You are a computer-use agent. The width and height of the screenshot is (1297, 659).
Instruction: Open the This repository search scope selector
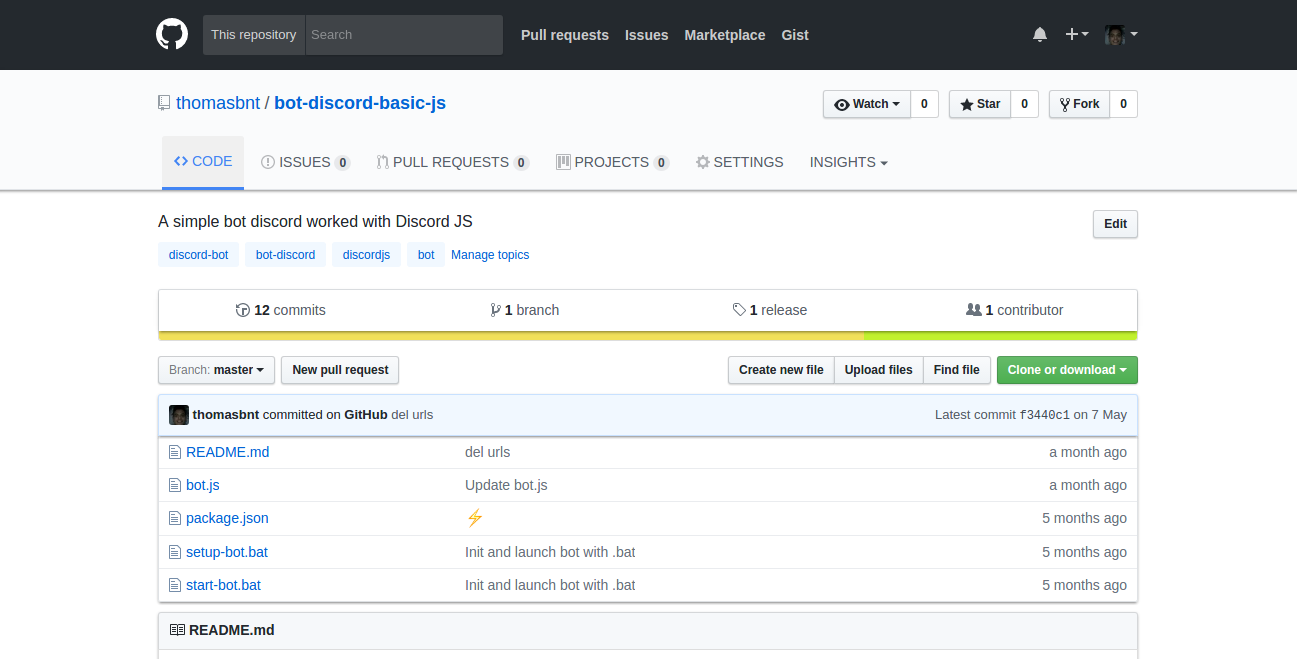pyautogui.click(x=254, y=35)
